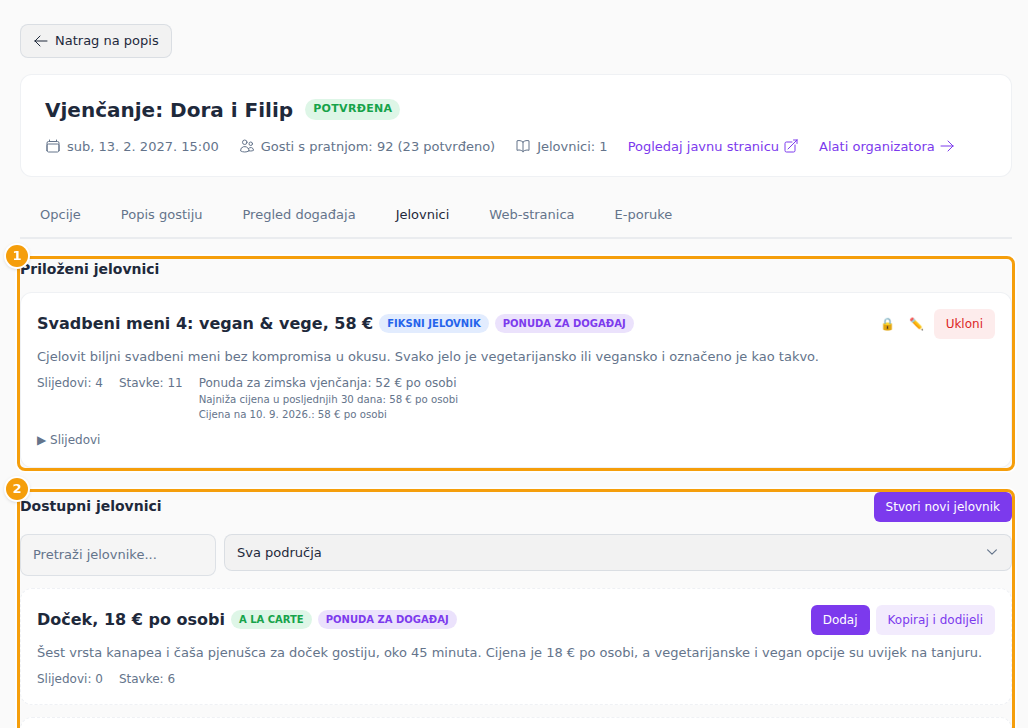
Task: Open the Sva područja dropdown
Action: (617, 553)
